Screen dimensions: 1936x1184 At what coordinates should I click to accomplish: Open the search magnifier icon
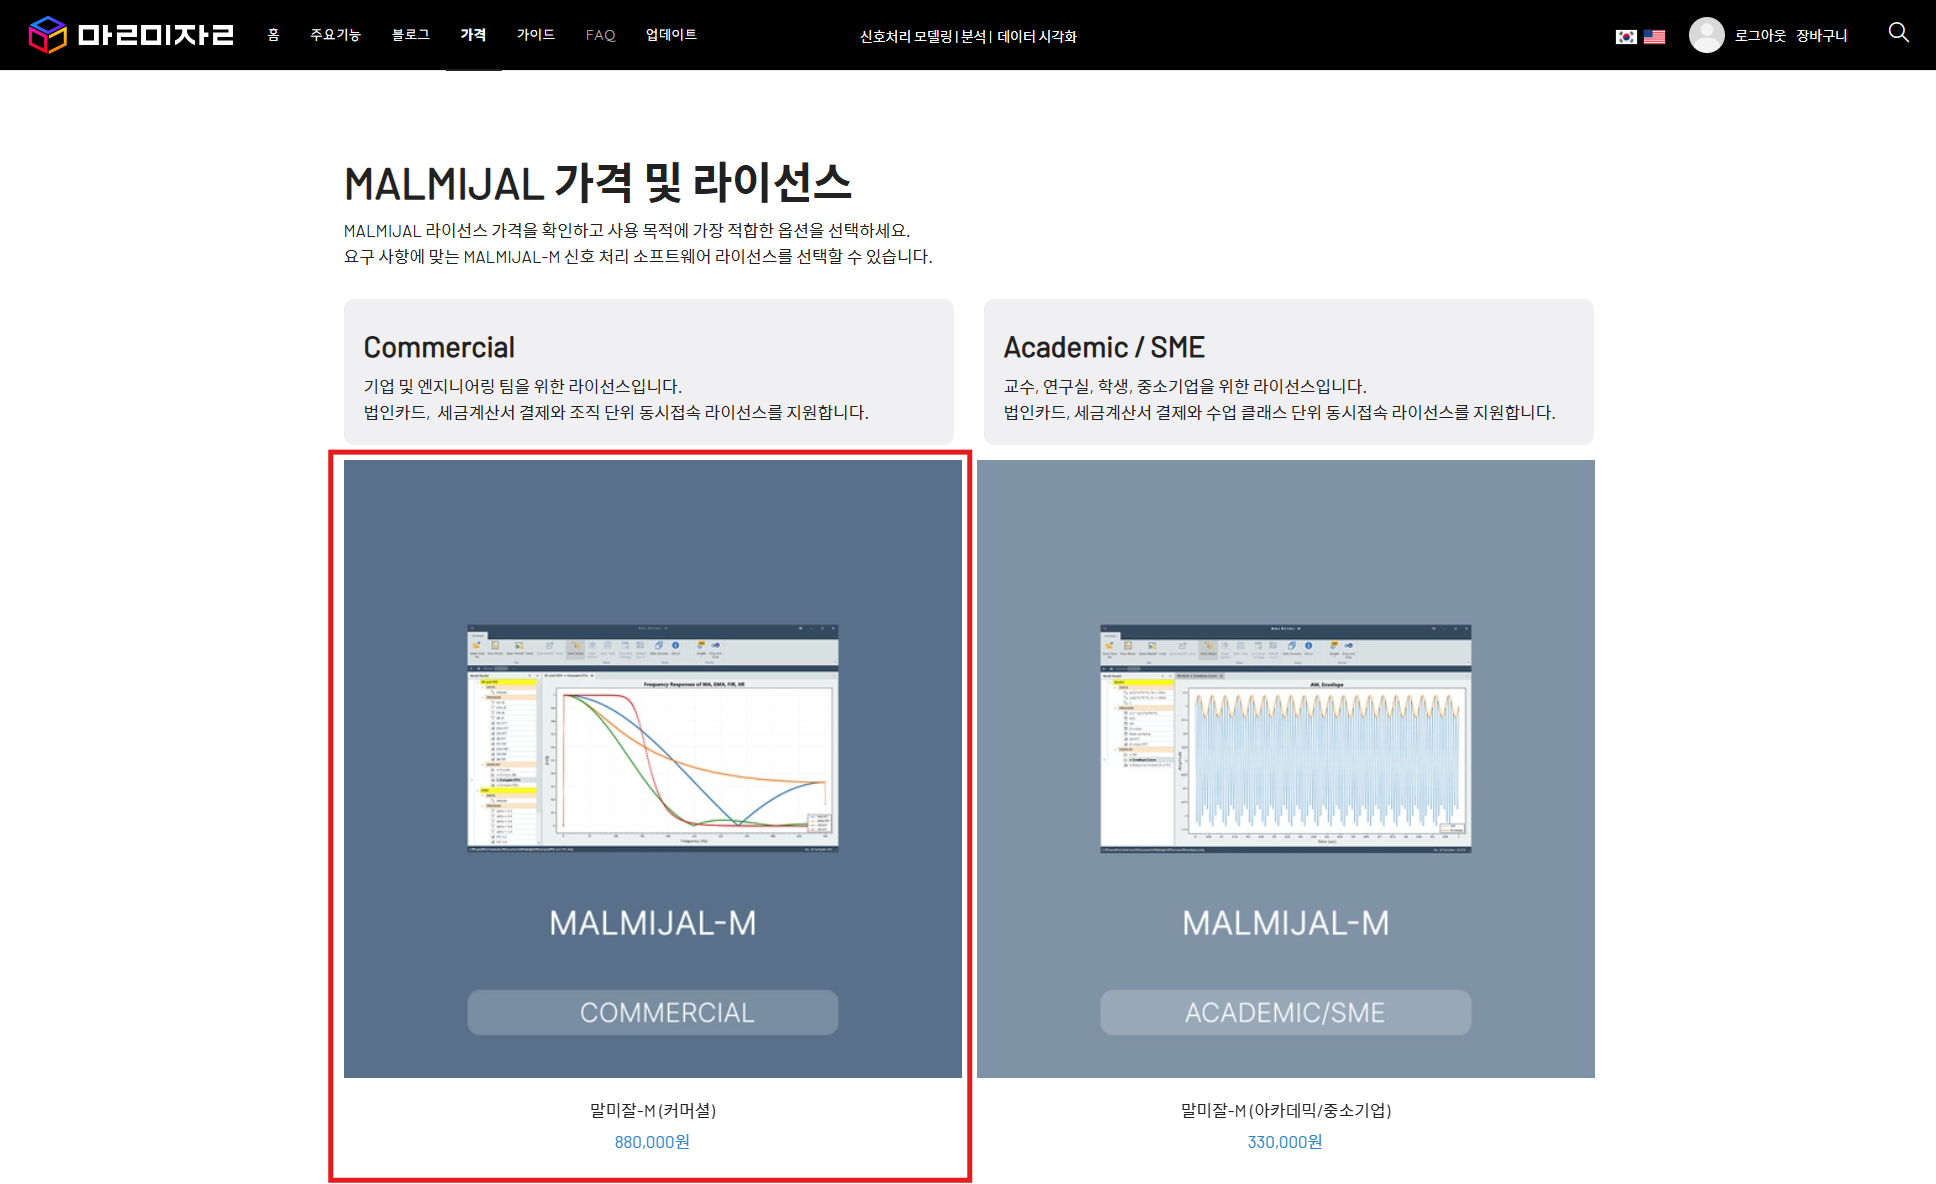tap(1898, 33)
